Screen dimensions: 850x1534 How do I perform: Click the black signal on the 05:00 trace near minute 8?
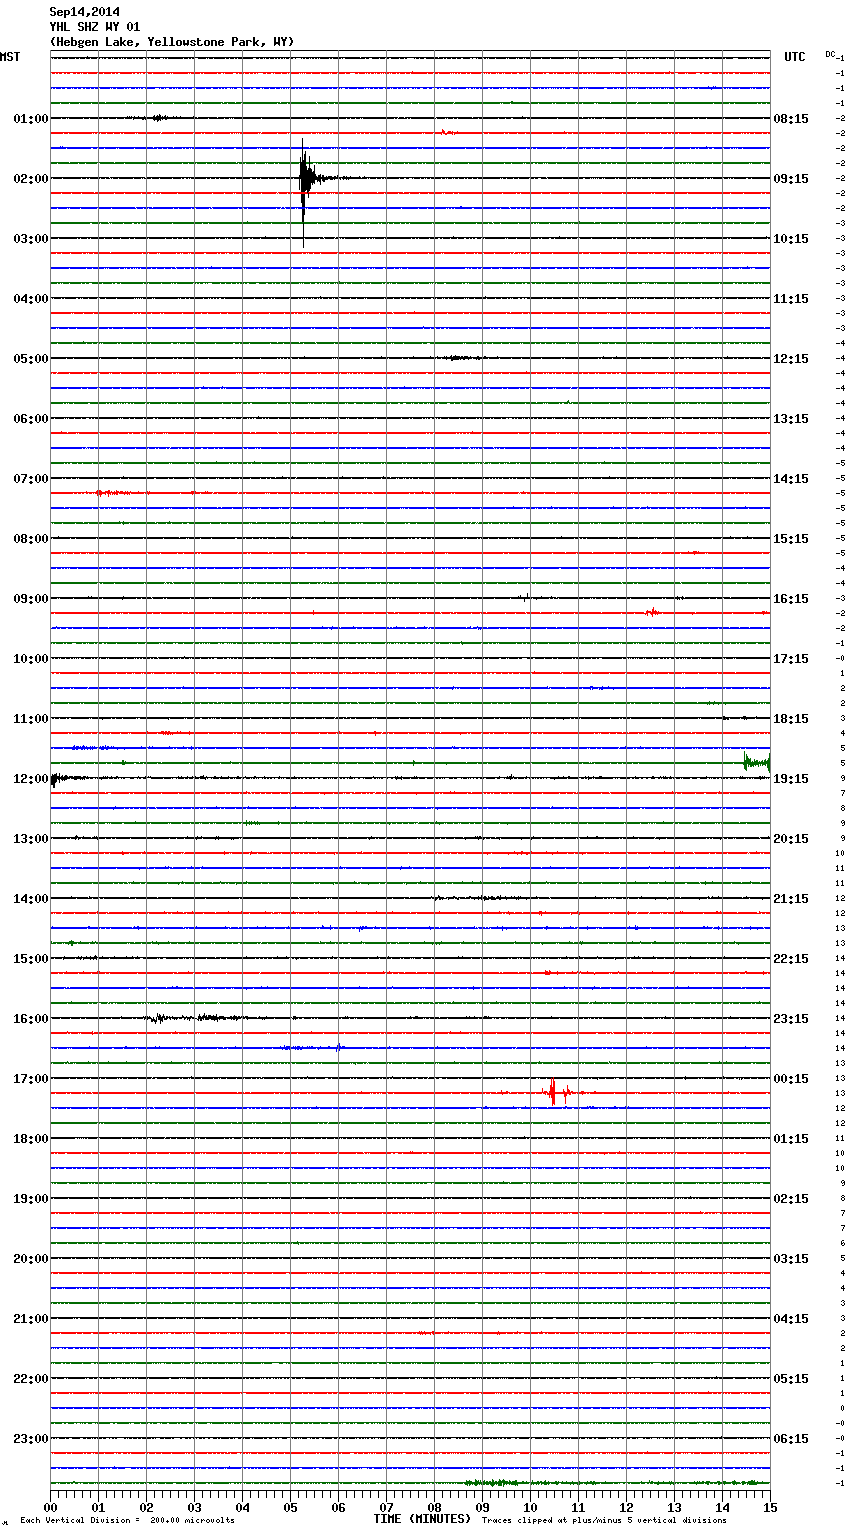pyautogui.click(x=462, y=358)
